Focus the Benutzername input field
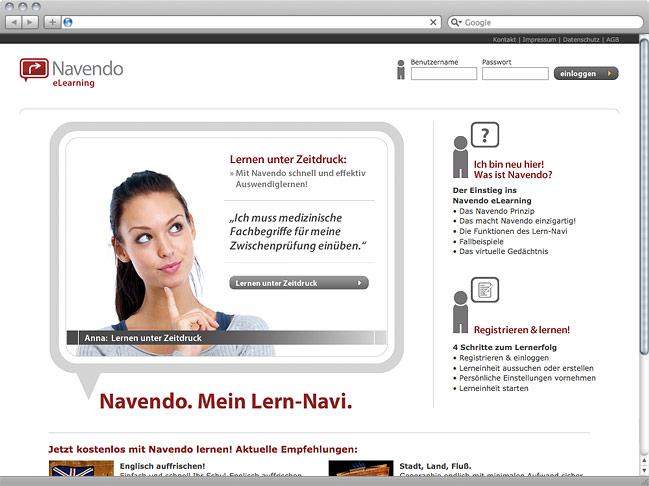 (x=444, y=74)
